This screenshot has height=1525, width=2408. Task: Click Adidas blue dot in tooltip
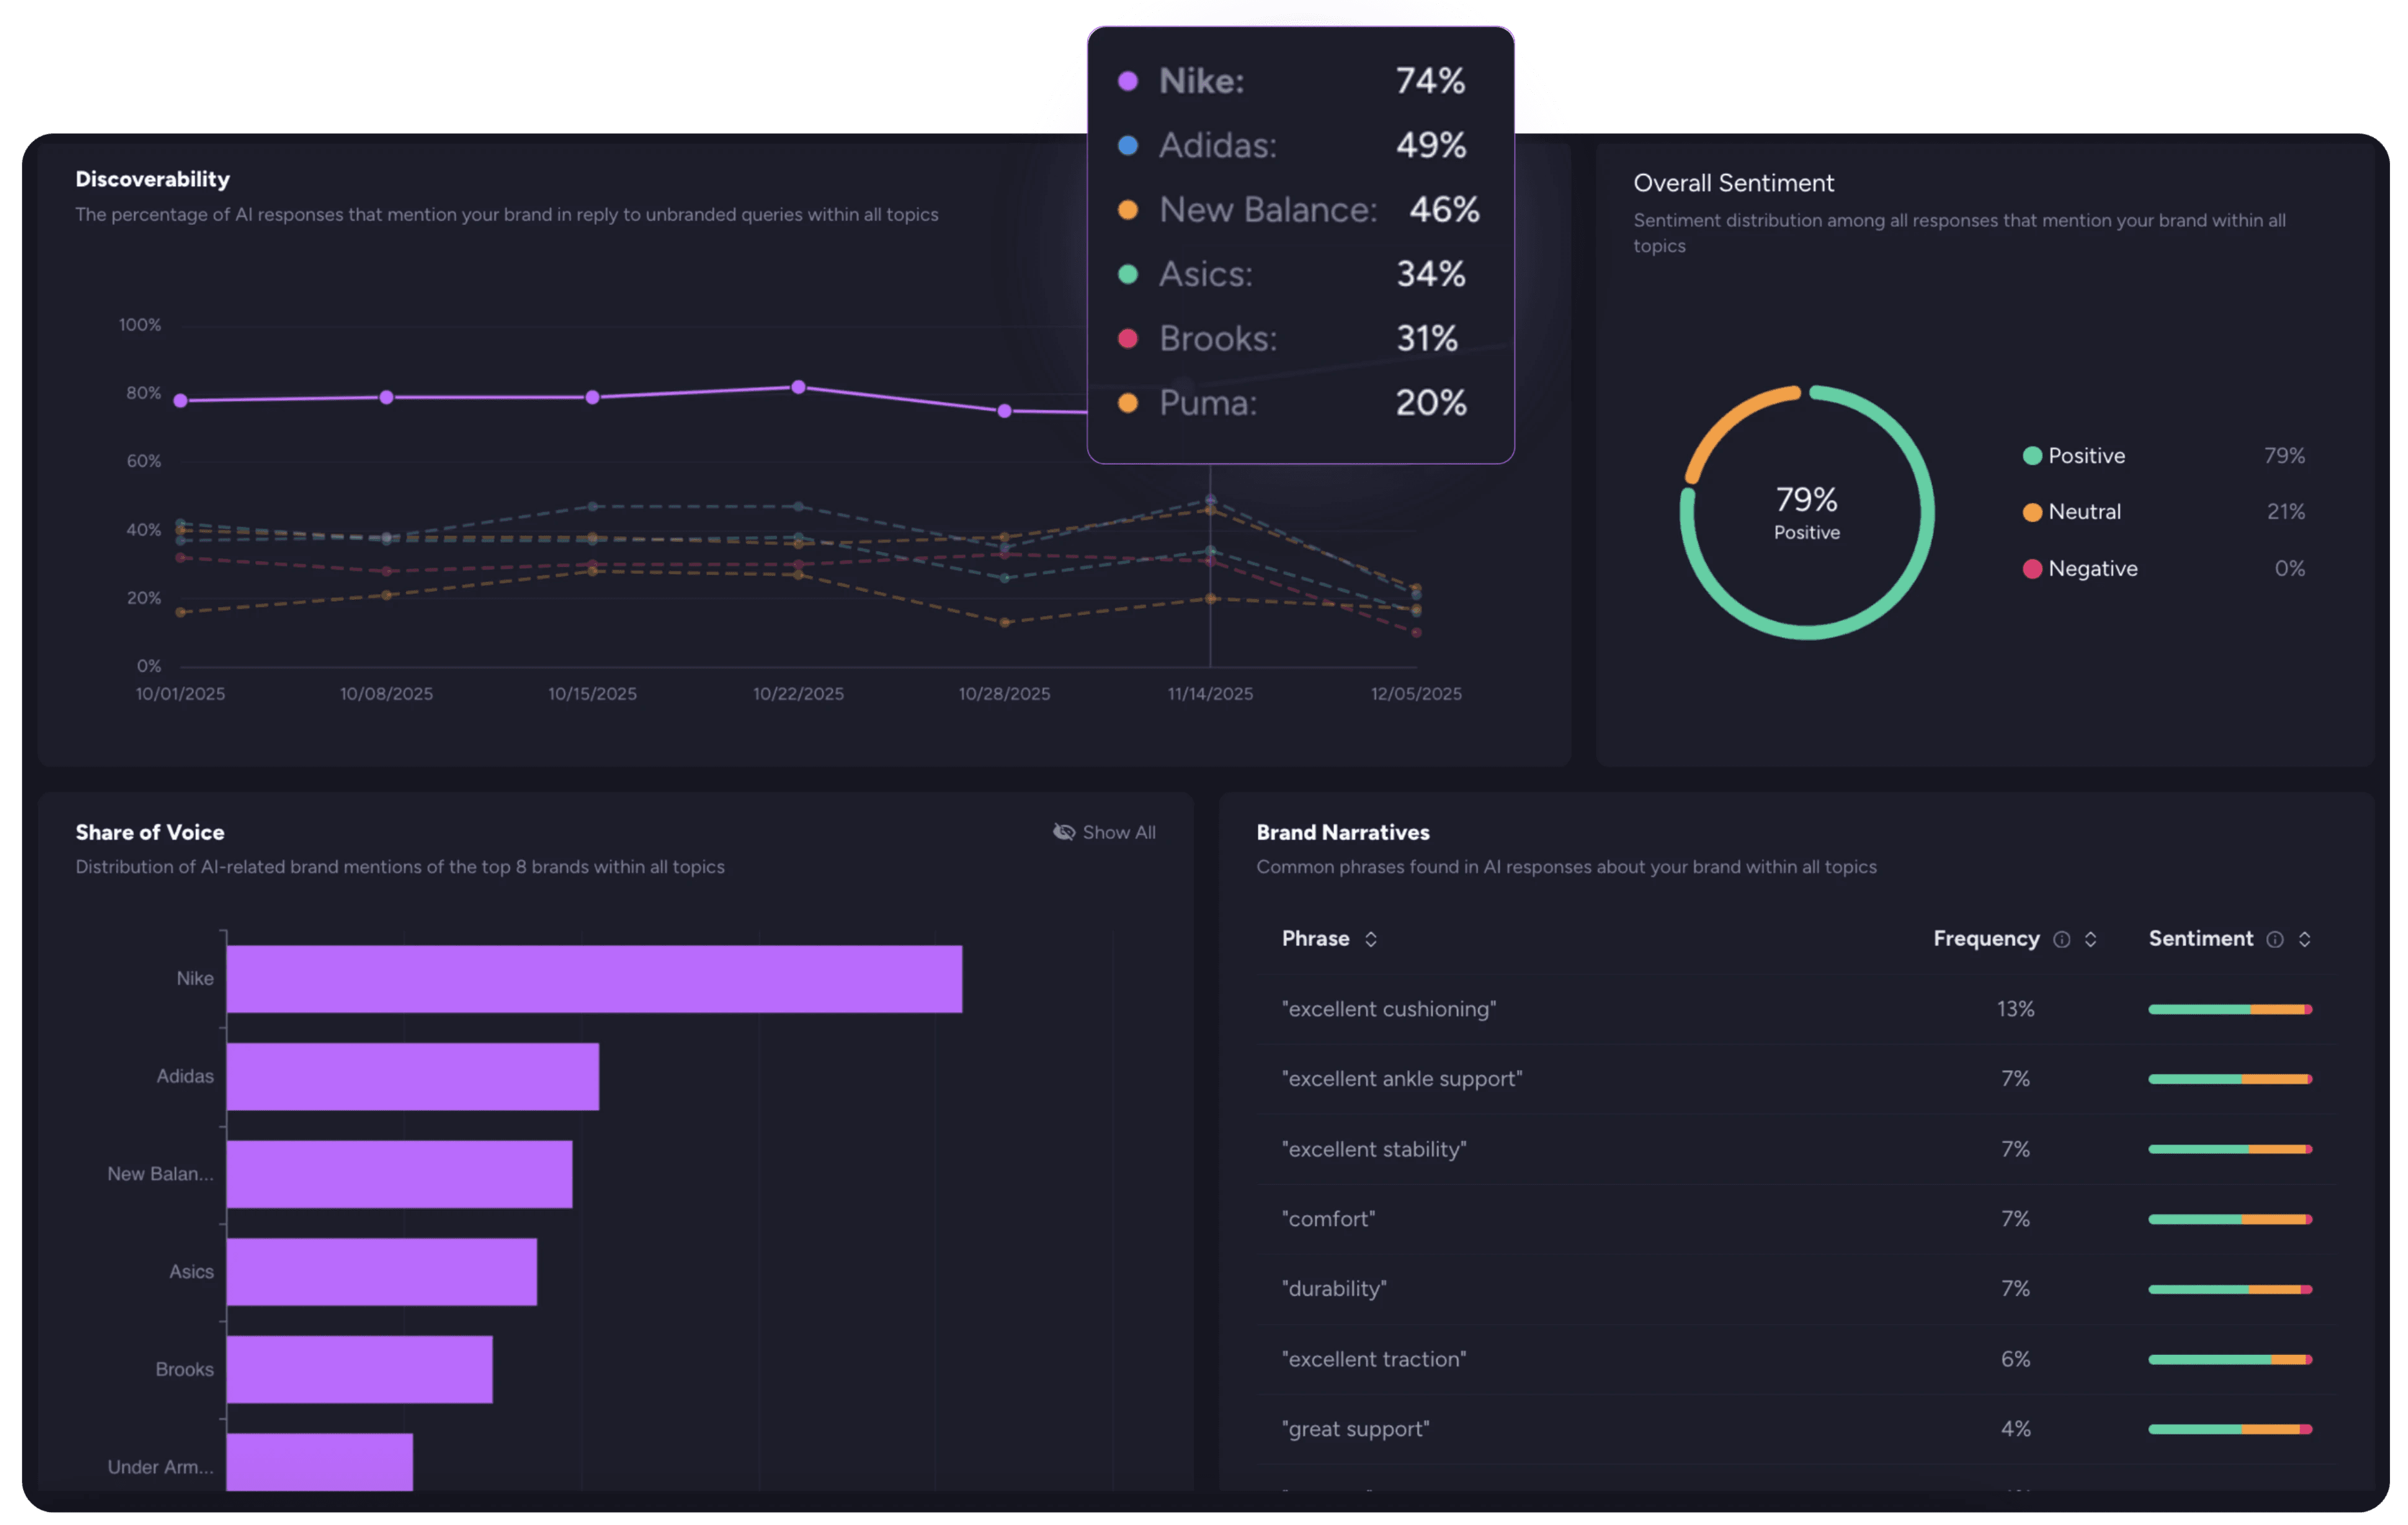pyautogui.click(x=1128, y=146)
